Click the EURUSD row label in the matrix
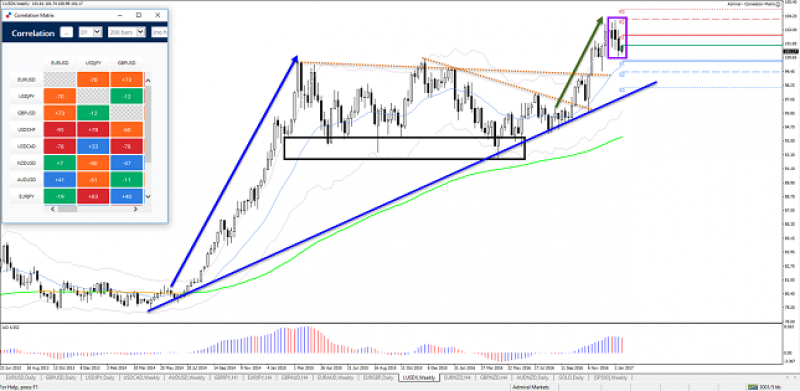This screenshot has width=800, height=391. point(26,80)
